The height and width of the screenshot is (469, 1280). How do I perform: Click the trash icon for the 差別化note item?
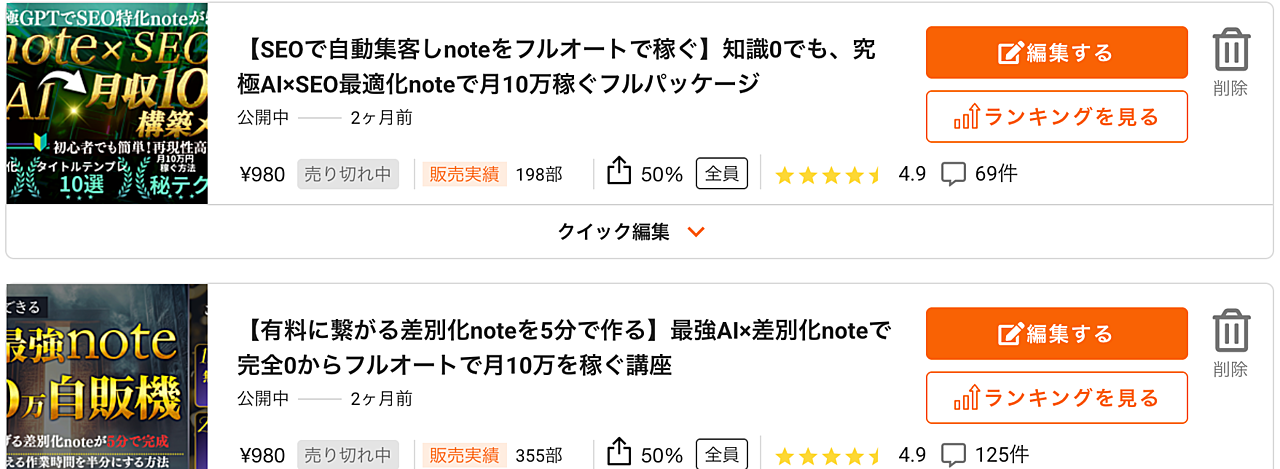[x=1230, y=331]
